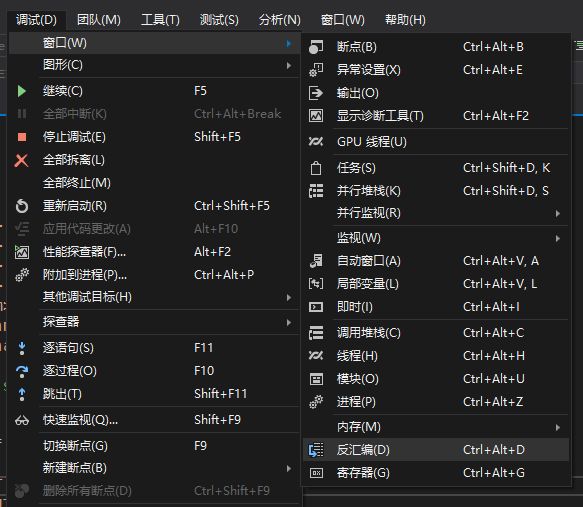583x507 pixels.
Task: Choose 寄存器(G) from submenu
Action: pos(436,473)
